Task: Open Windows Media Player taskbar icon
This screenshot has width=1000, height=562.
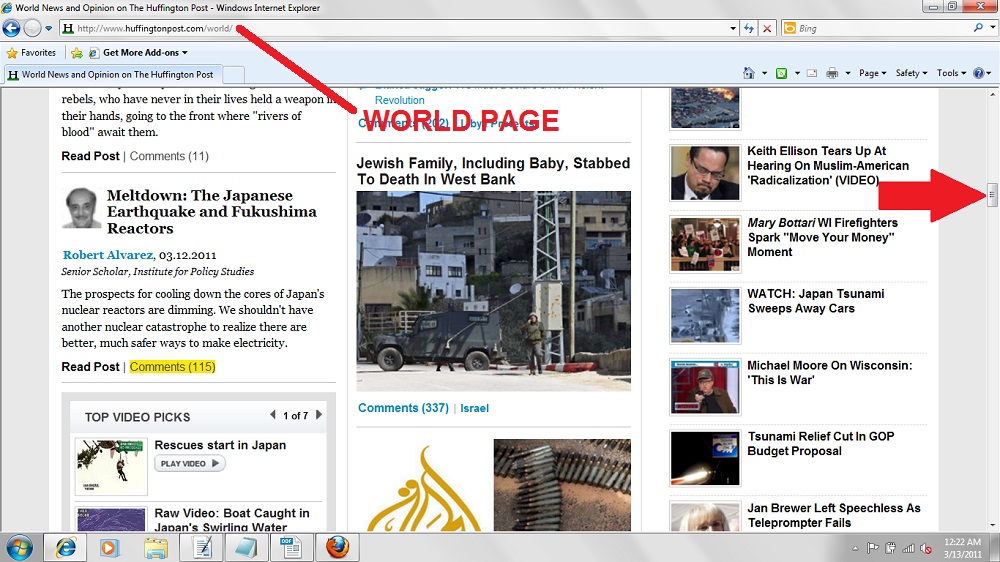Action: pos(109,547)
